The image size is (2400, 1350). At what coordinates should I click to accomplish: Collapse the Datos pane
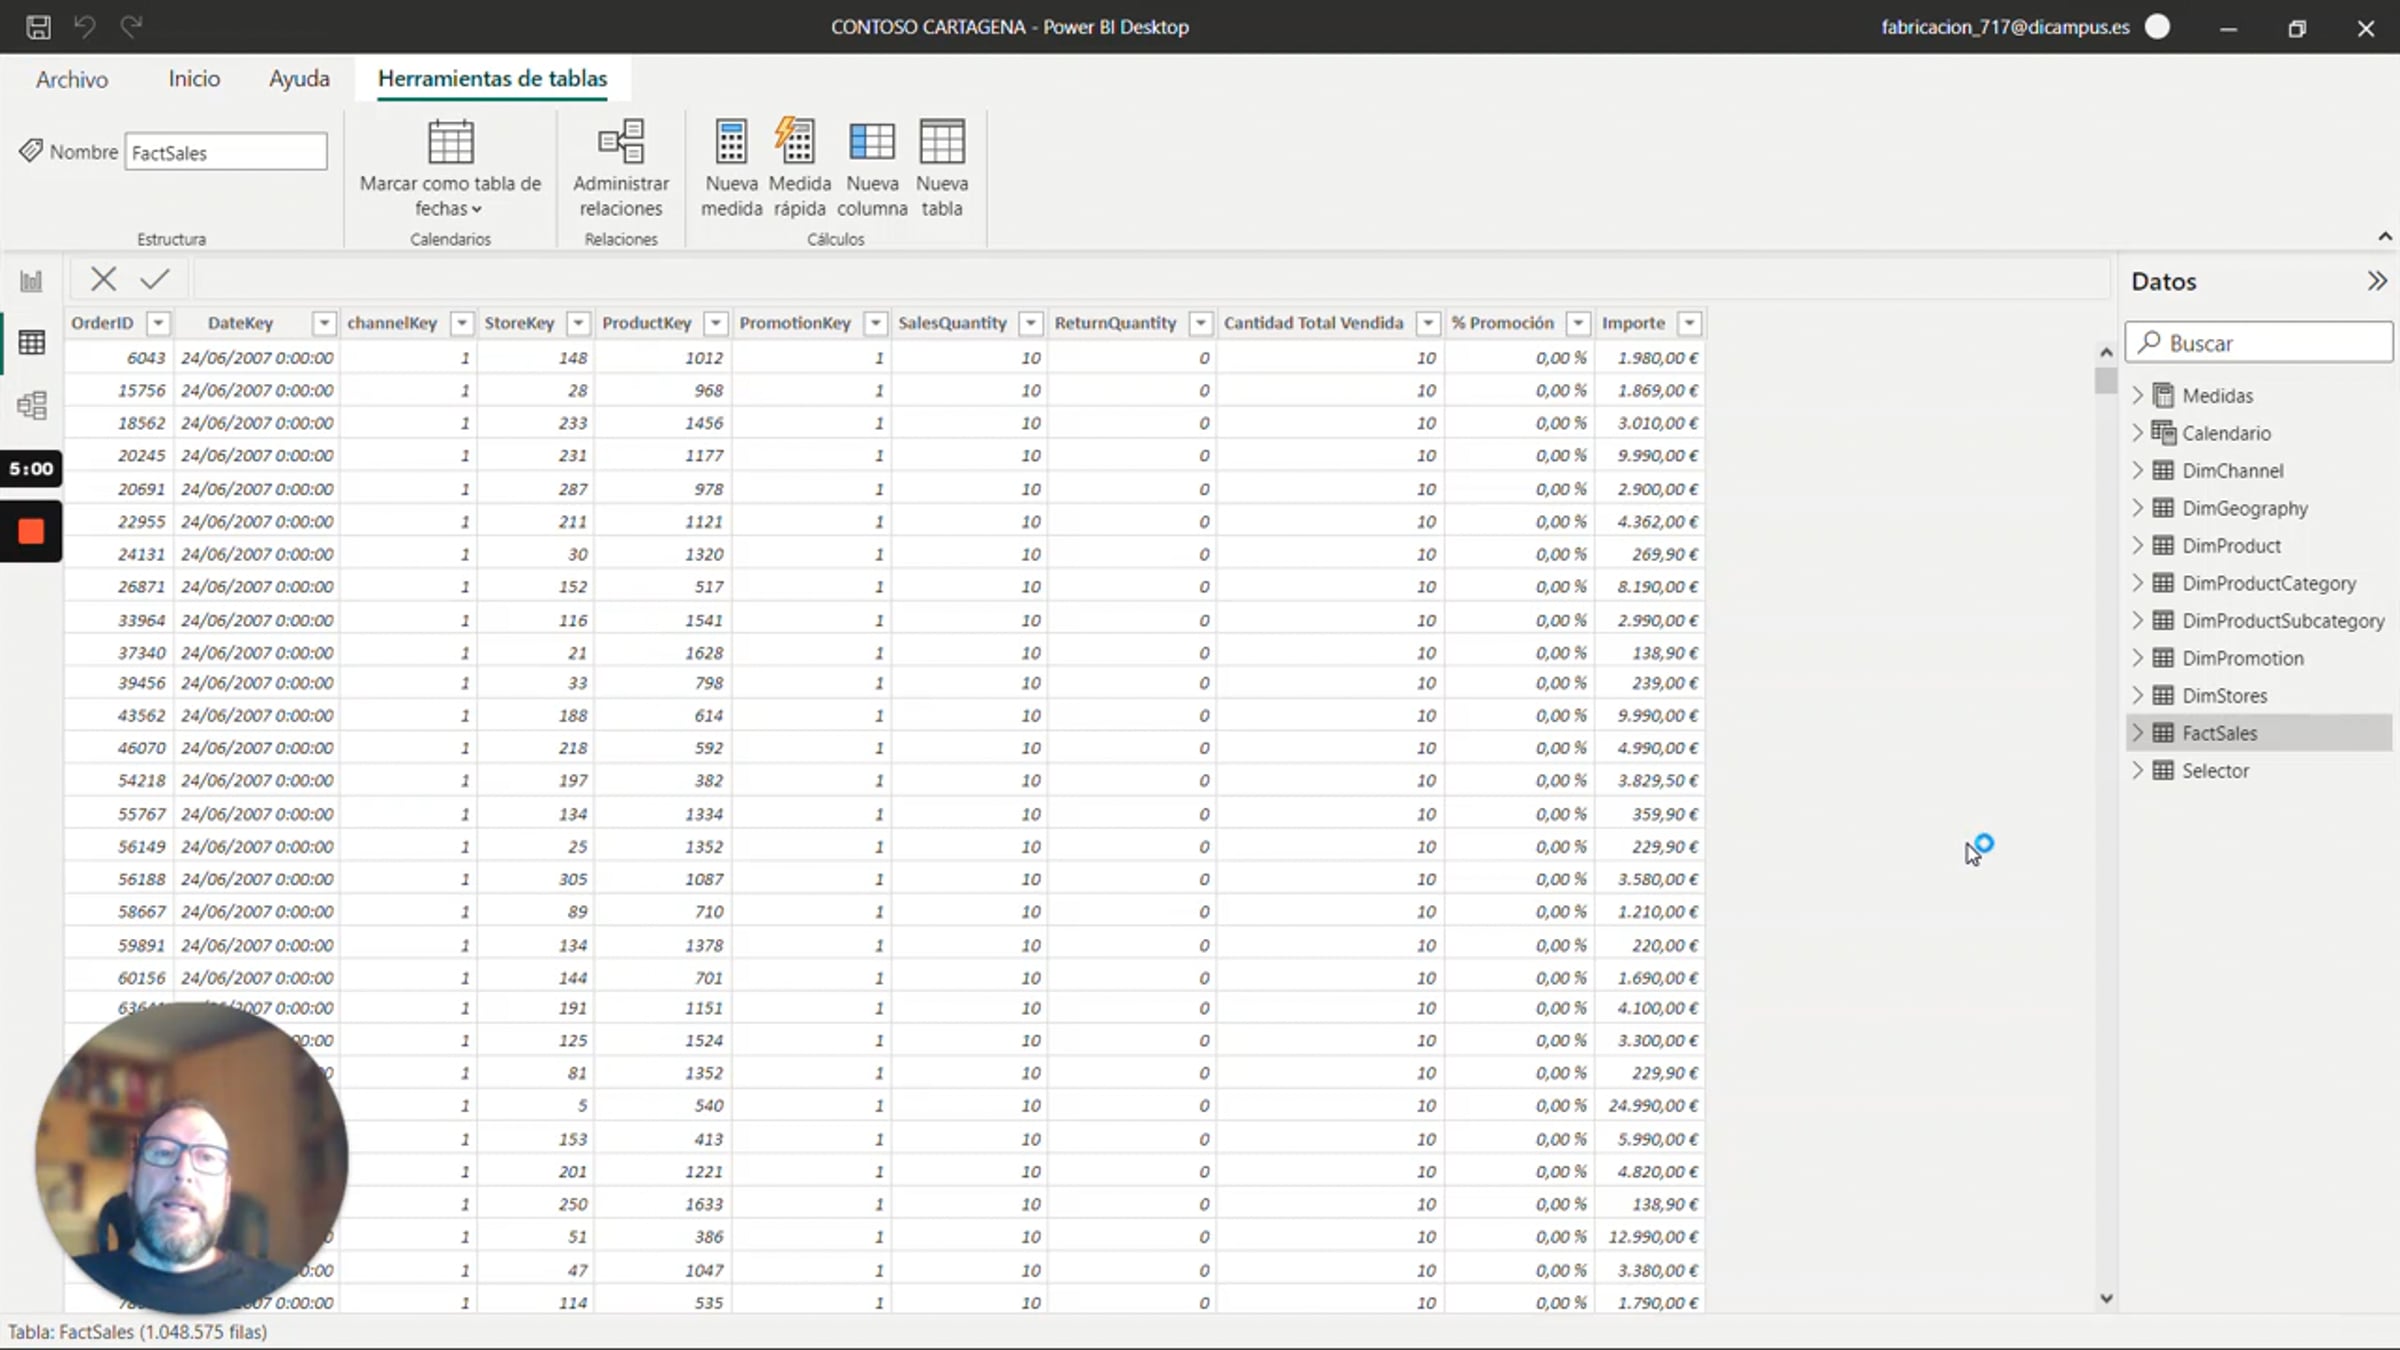pos(2377,281)
